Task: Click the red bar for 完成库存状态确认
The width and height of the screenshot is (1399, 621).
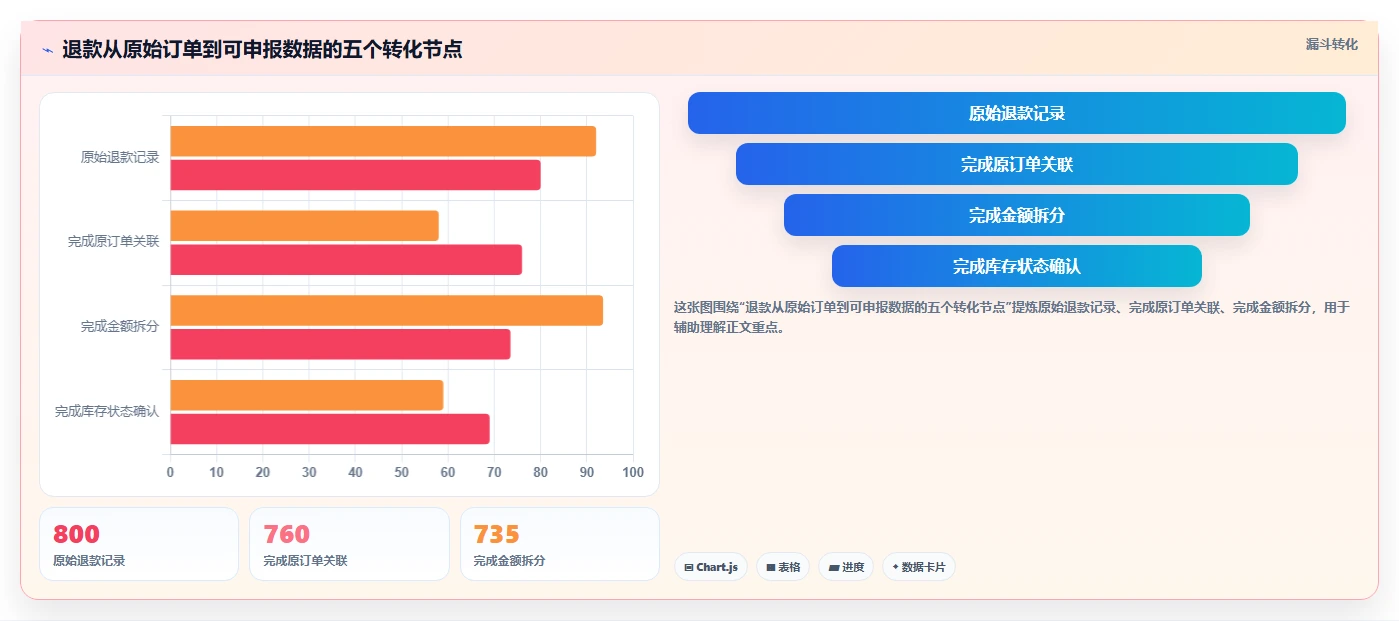Action: [330, 429]
